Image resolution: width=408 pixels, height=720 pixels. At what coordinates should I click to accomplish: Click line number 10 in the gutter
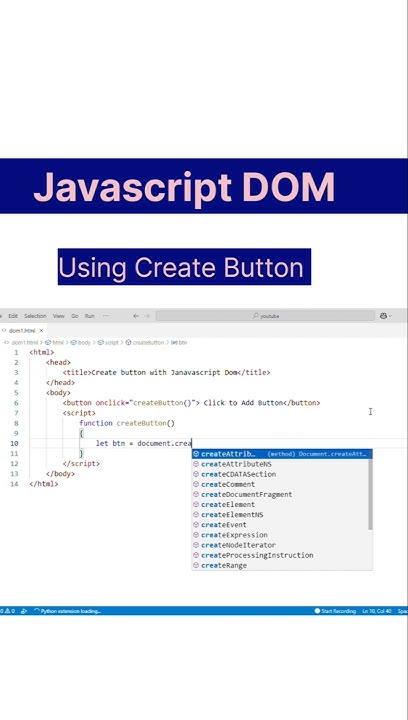(14, 444)
